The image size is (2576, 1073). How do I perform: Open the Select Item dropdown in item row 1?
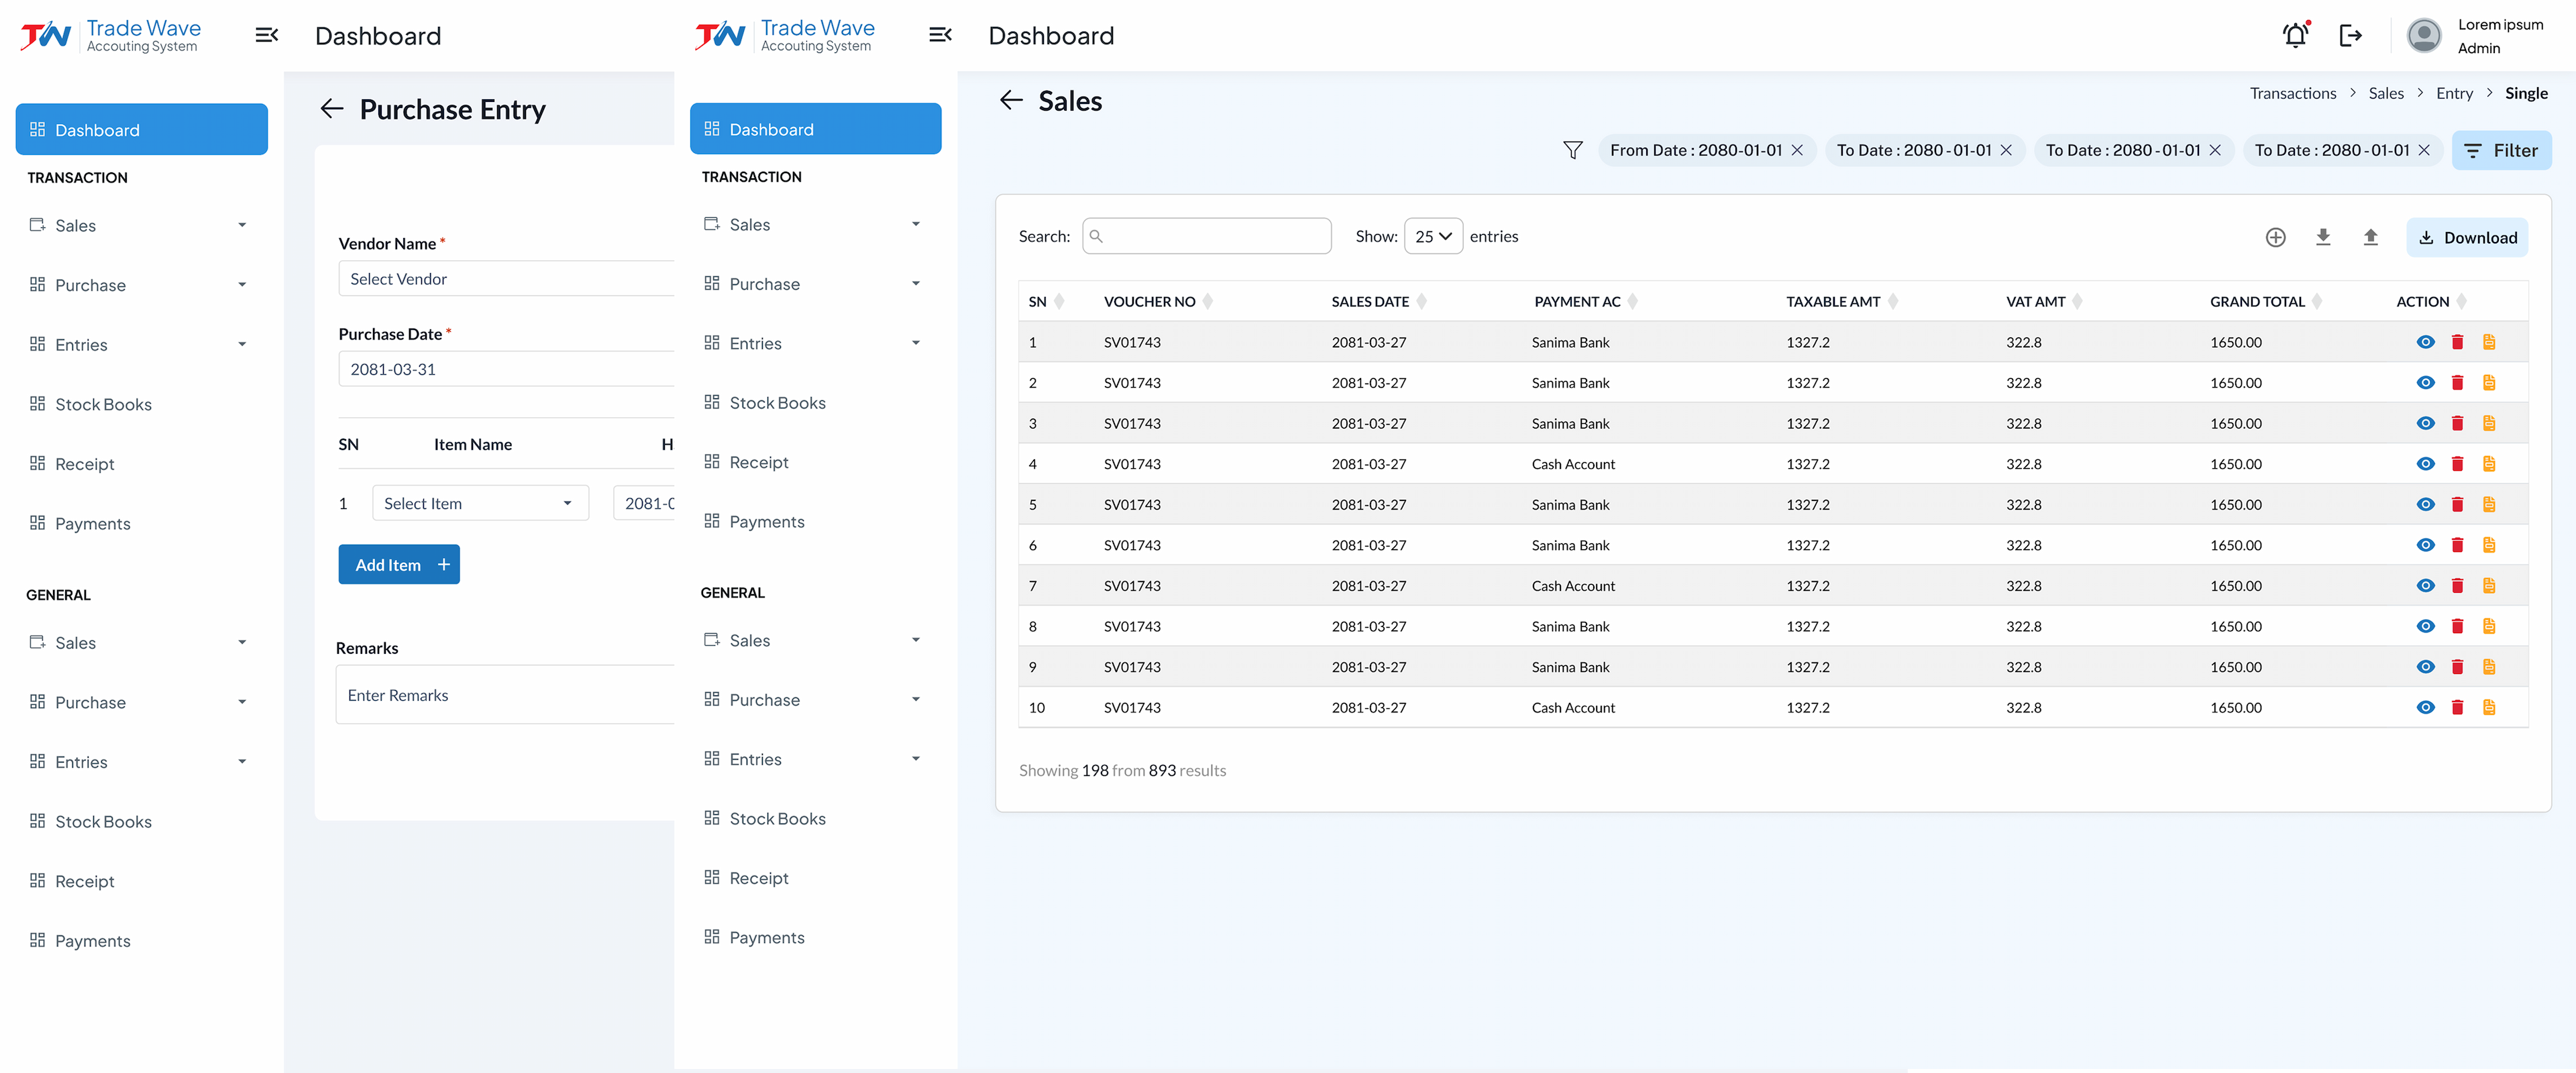tap(480, 503)
